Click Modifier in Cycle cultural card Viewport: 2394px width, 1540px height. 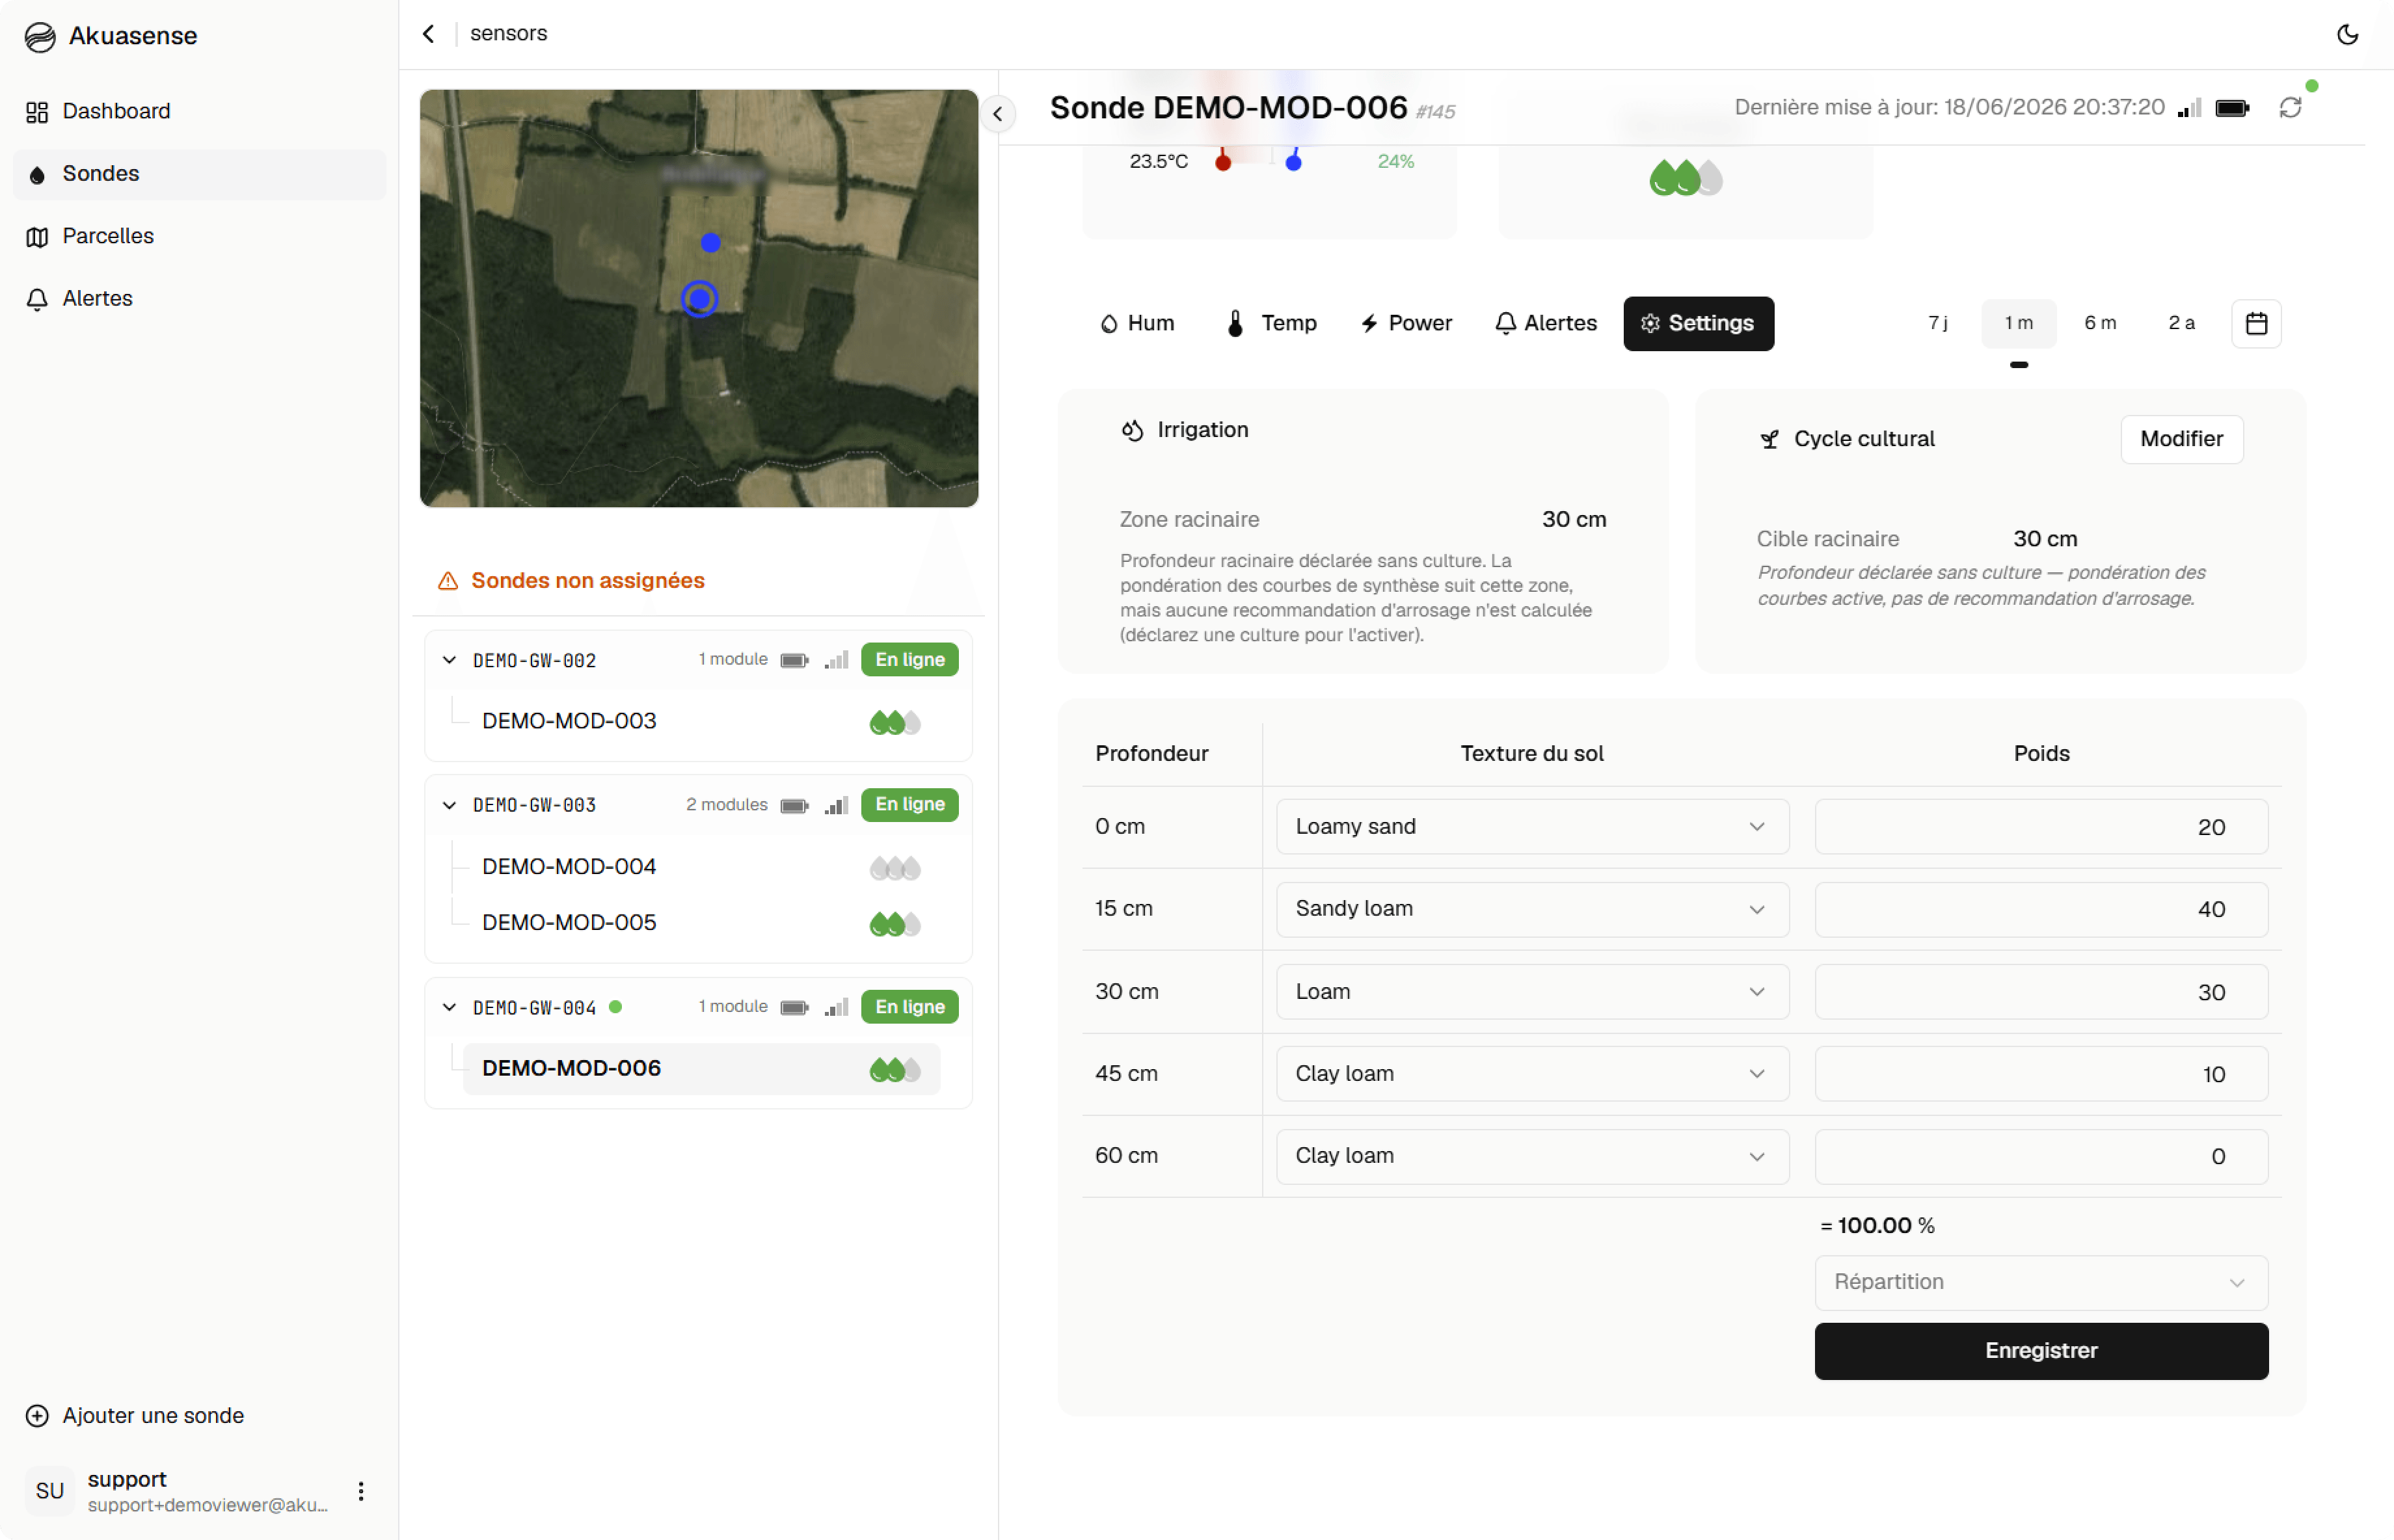[x=2181, y=439]
